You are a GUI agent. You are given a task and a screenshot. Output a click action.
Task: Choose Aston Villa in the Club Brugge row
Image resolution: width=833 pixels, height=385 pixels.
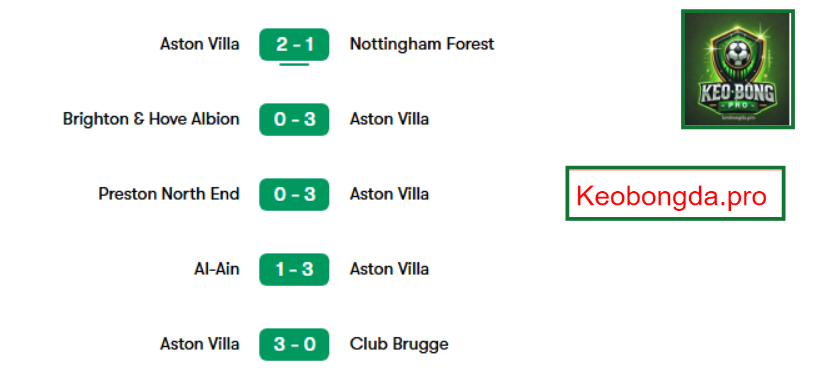tap(200, 344)
